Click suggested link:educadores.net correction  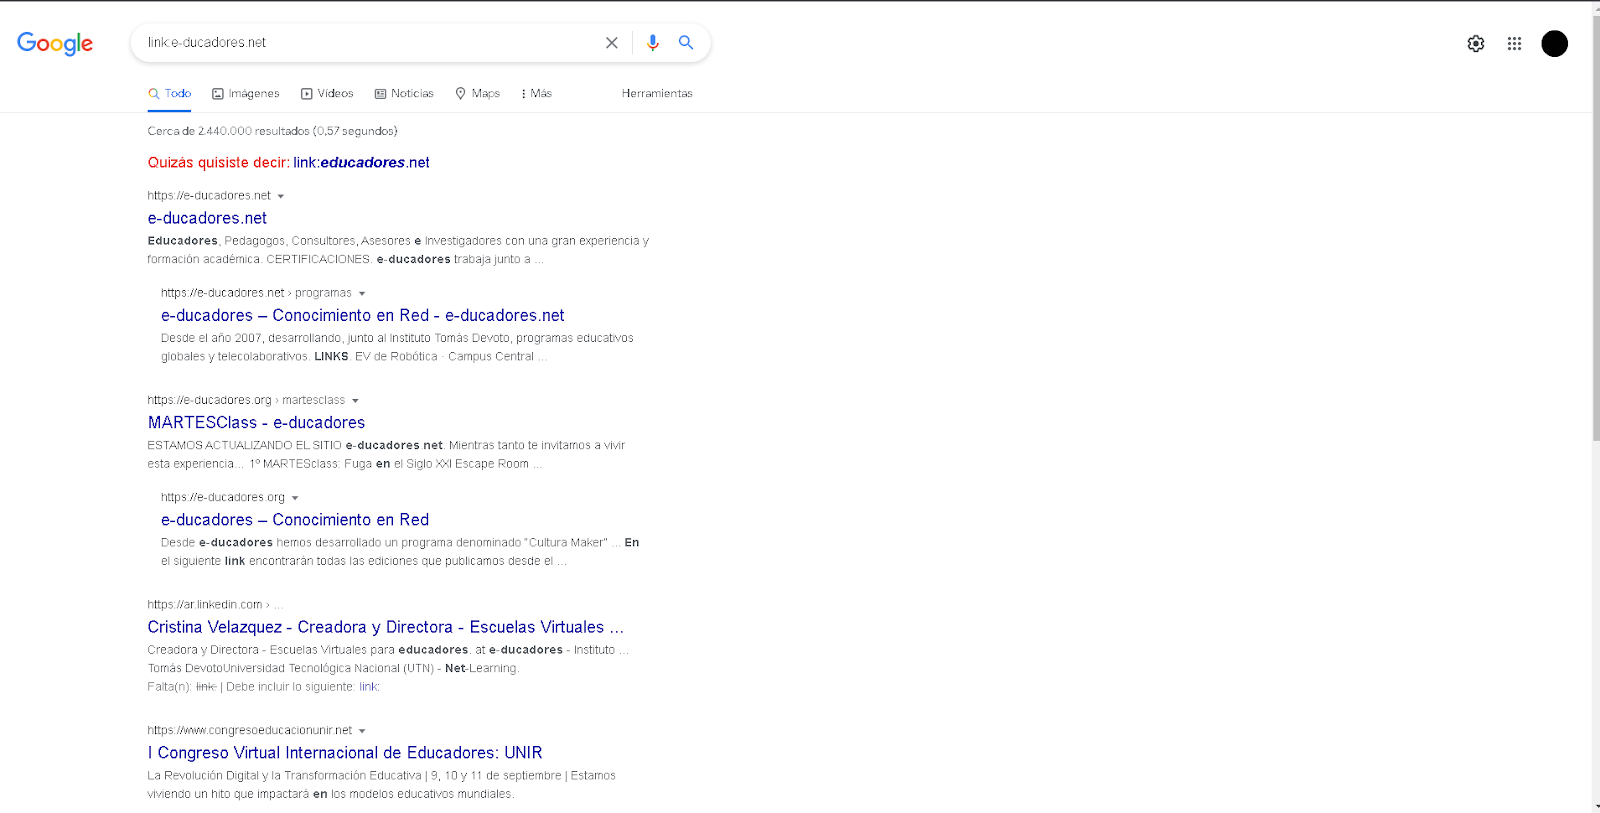(x=361, y=162)
